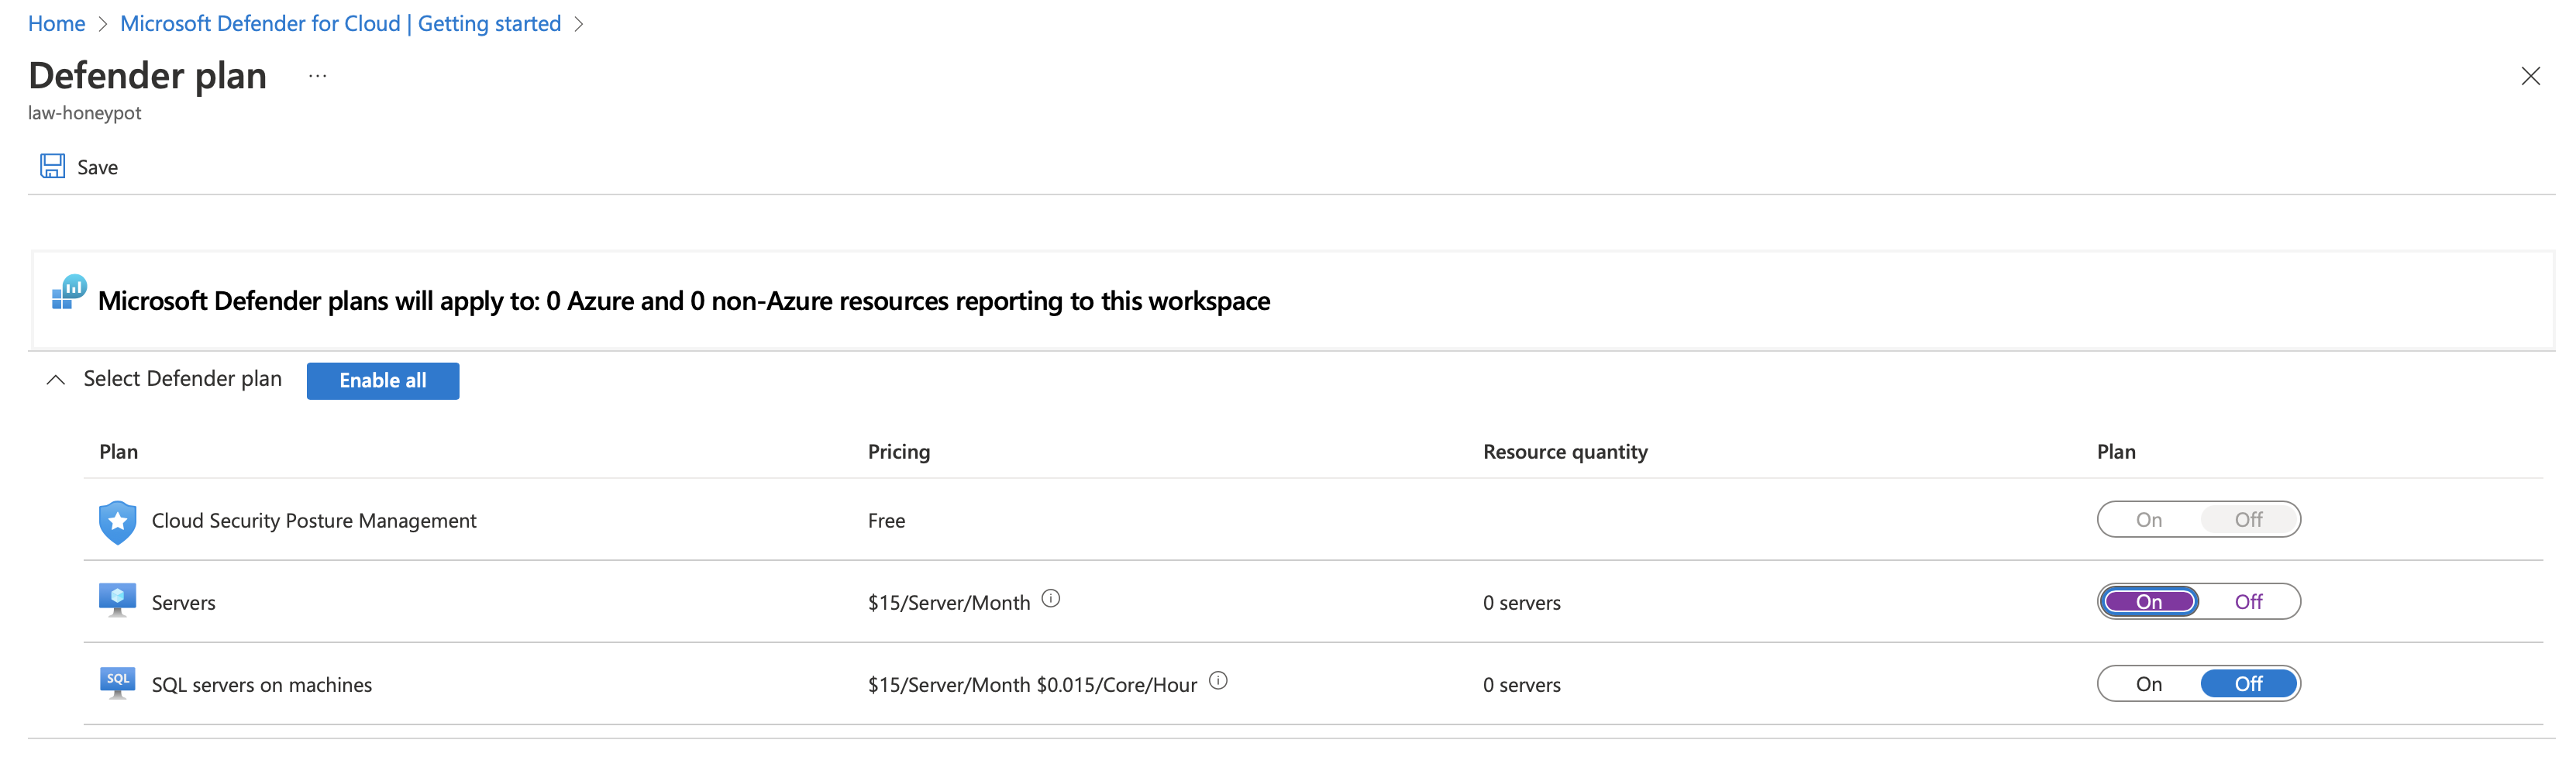Viewport: 2576px width, 781px height.
Task: Click the Defender plan page title
Action: point(148,76)
